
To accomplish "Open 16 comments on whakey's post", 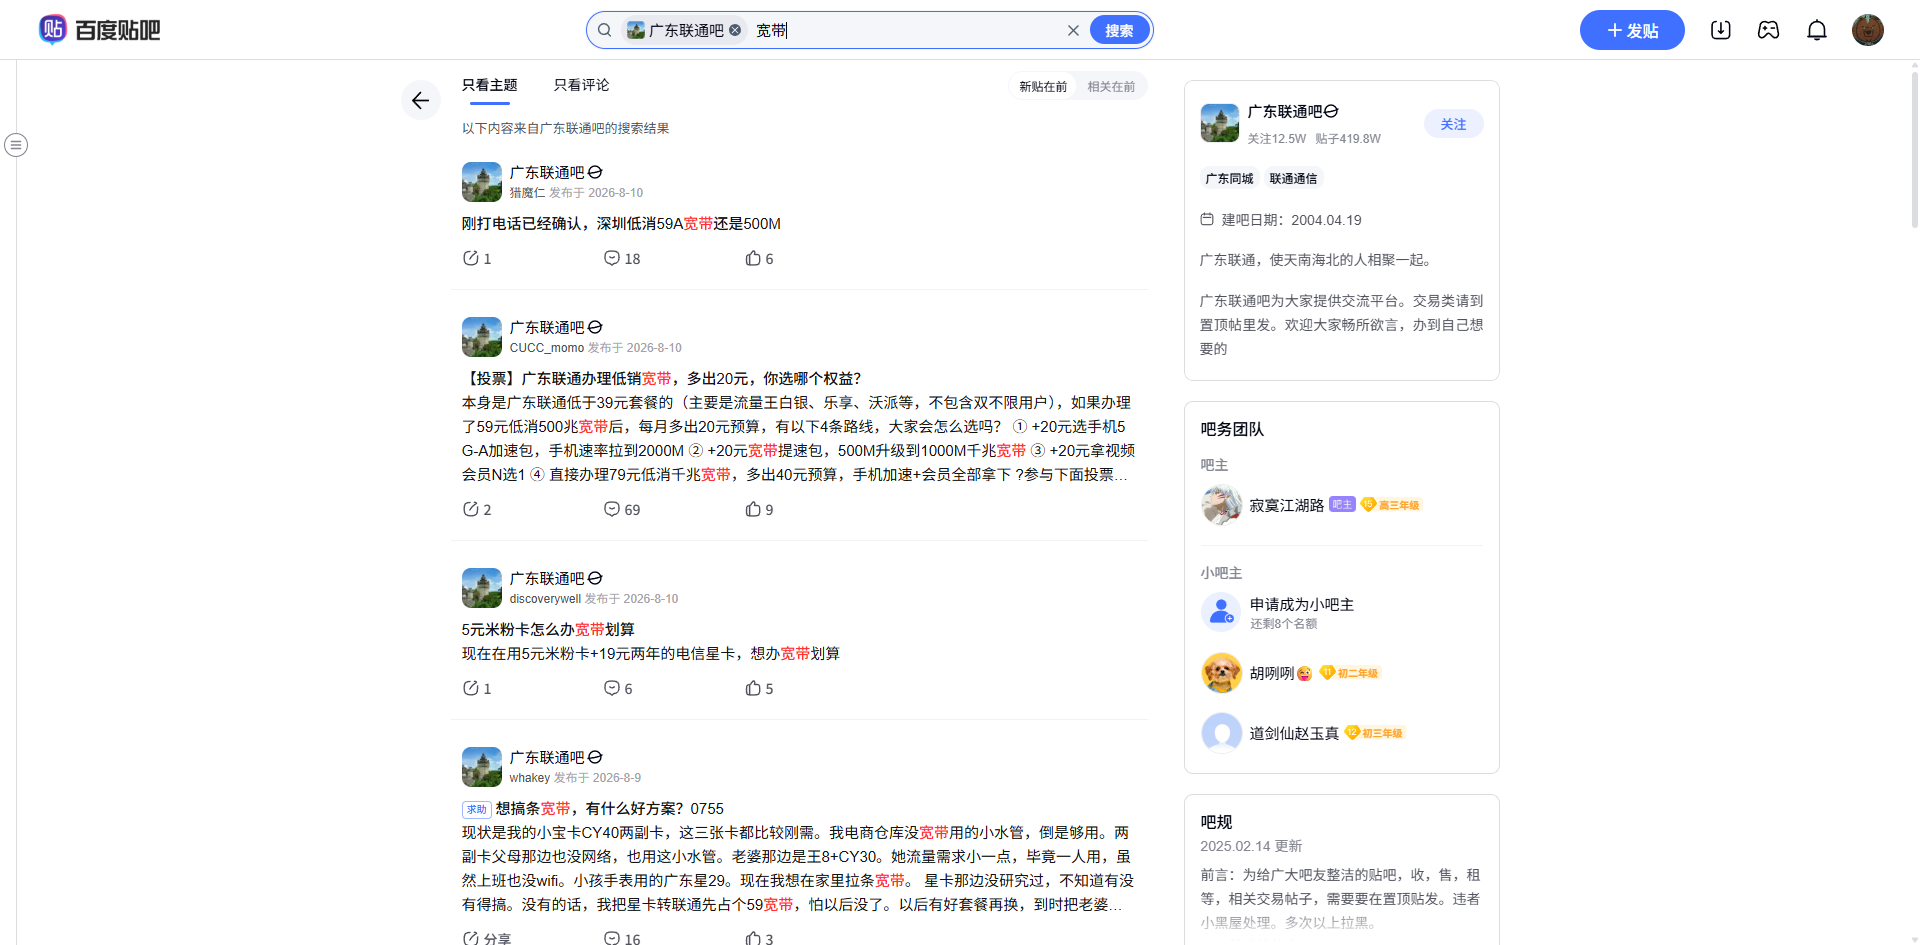I will pyautogui.click(x=622, y=939).
